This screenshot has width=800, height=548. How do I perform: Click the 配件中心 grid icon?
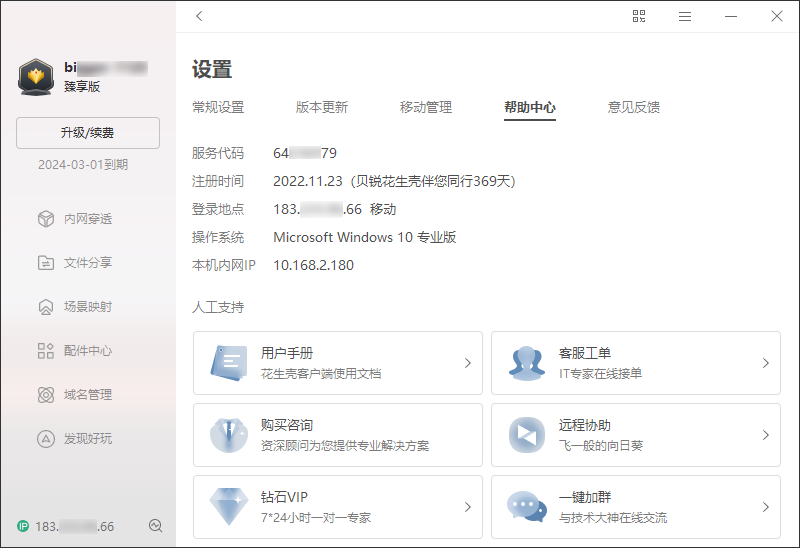click(45, 351)
